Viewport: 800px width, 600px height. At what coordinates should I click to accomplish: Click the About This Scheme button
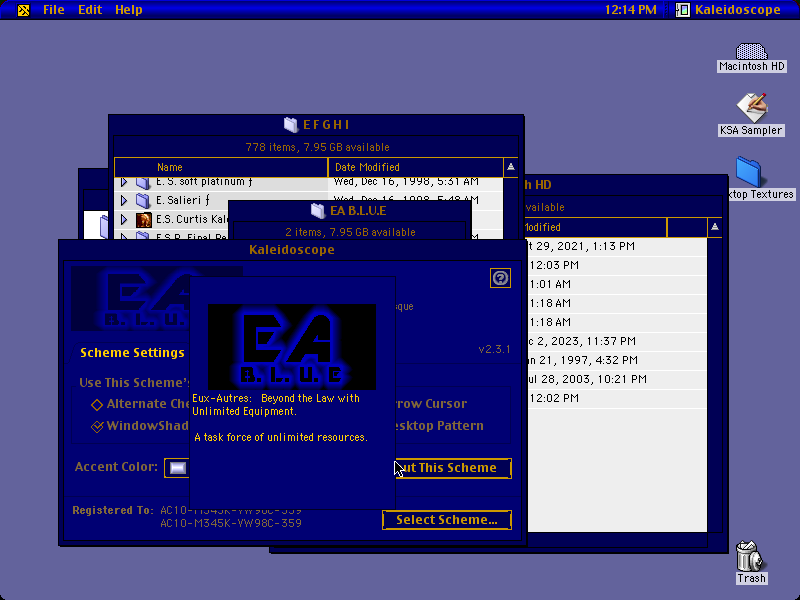pyautogui.click(x=453, y=468)
